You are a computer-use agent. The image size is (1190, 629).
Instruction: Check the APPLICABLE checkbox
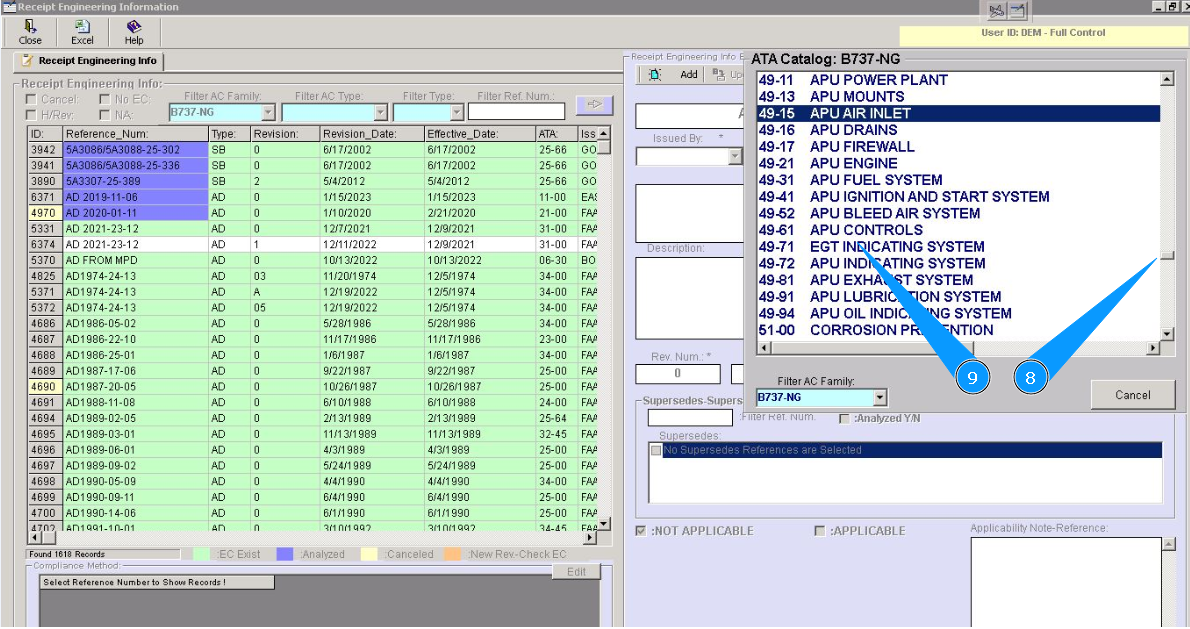pyautogui.click(x=820, y=531)
